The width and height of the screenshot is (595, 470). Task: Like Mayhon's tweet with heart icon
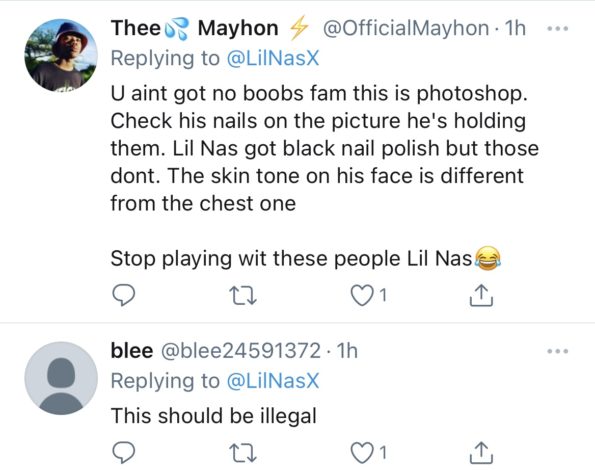tap(361, 296)
